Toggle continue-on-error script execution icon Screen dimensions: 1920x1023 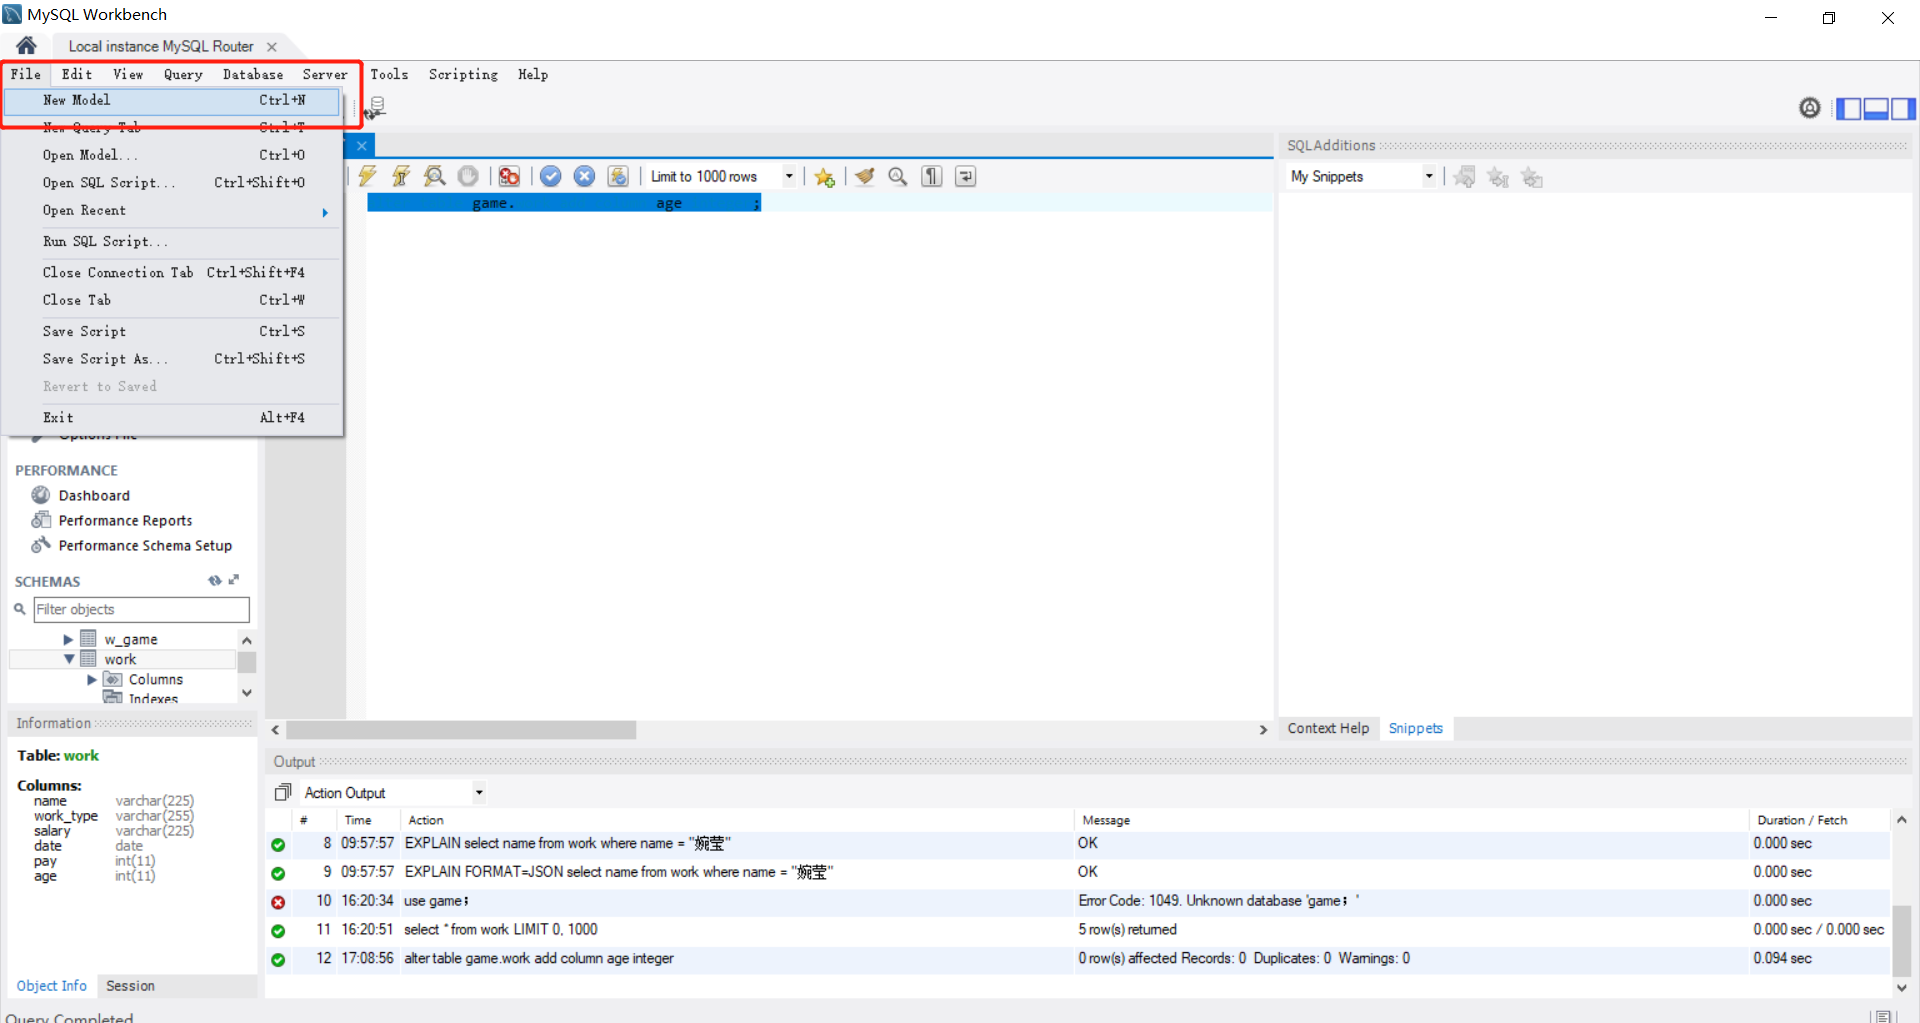509,176
